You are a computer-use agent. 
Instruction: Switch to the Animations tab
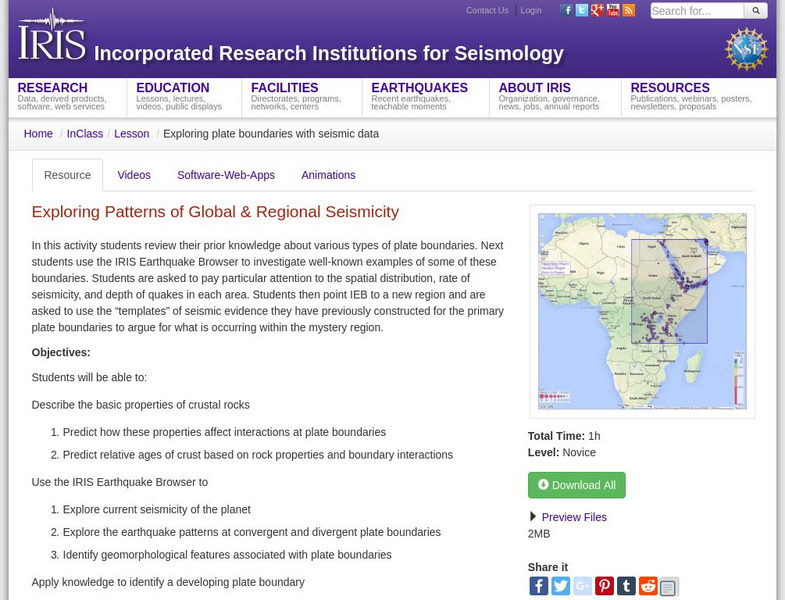coord(328,175)
